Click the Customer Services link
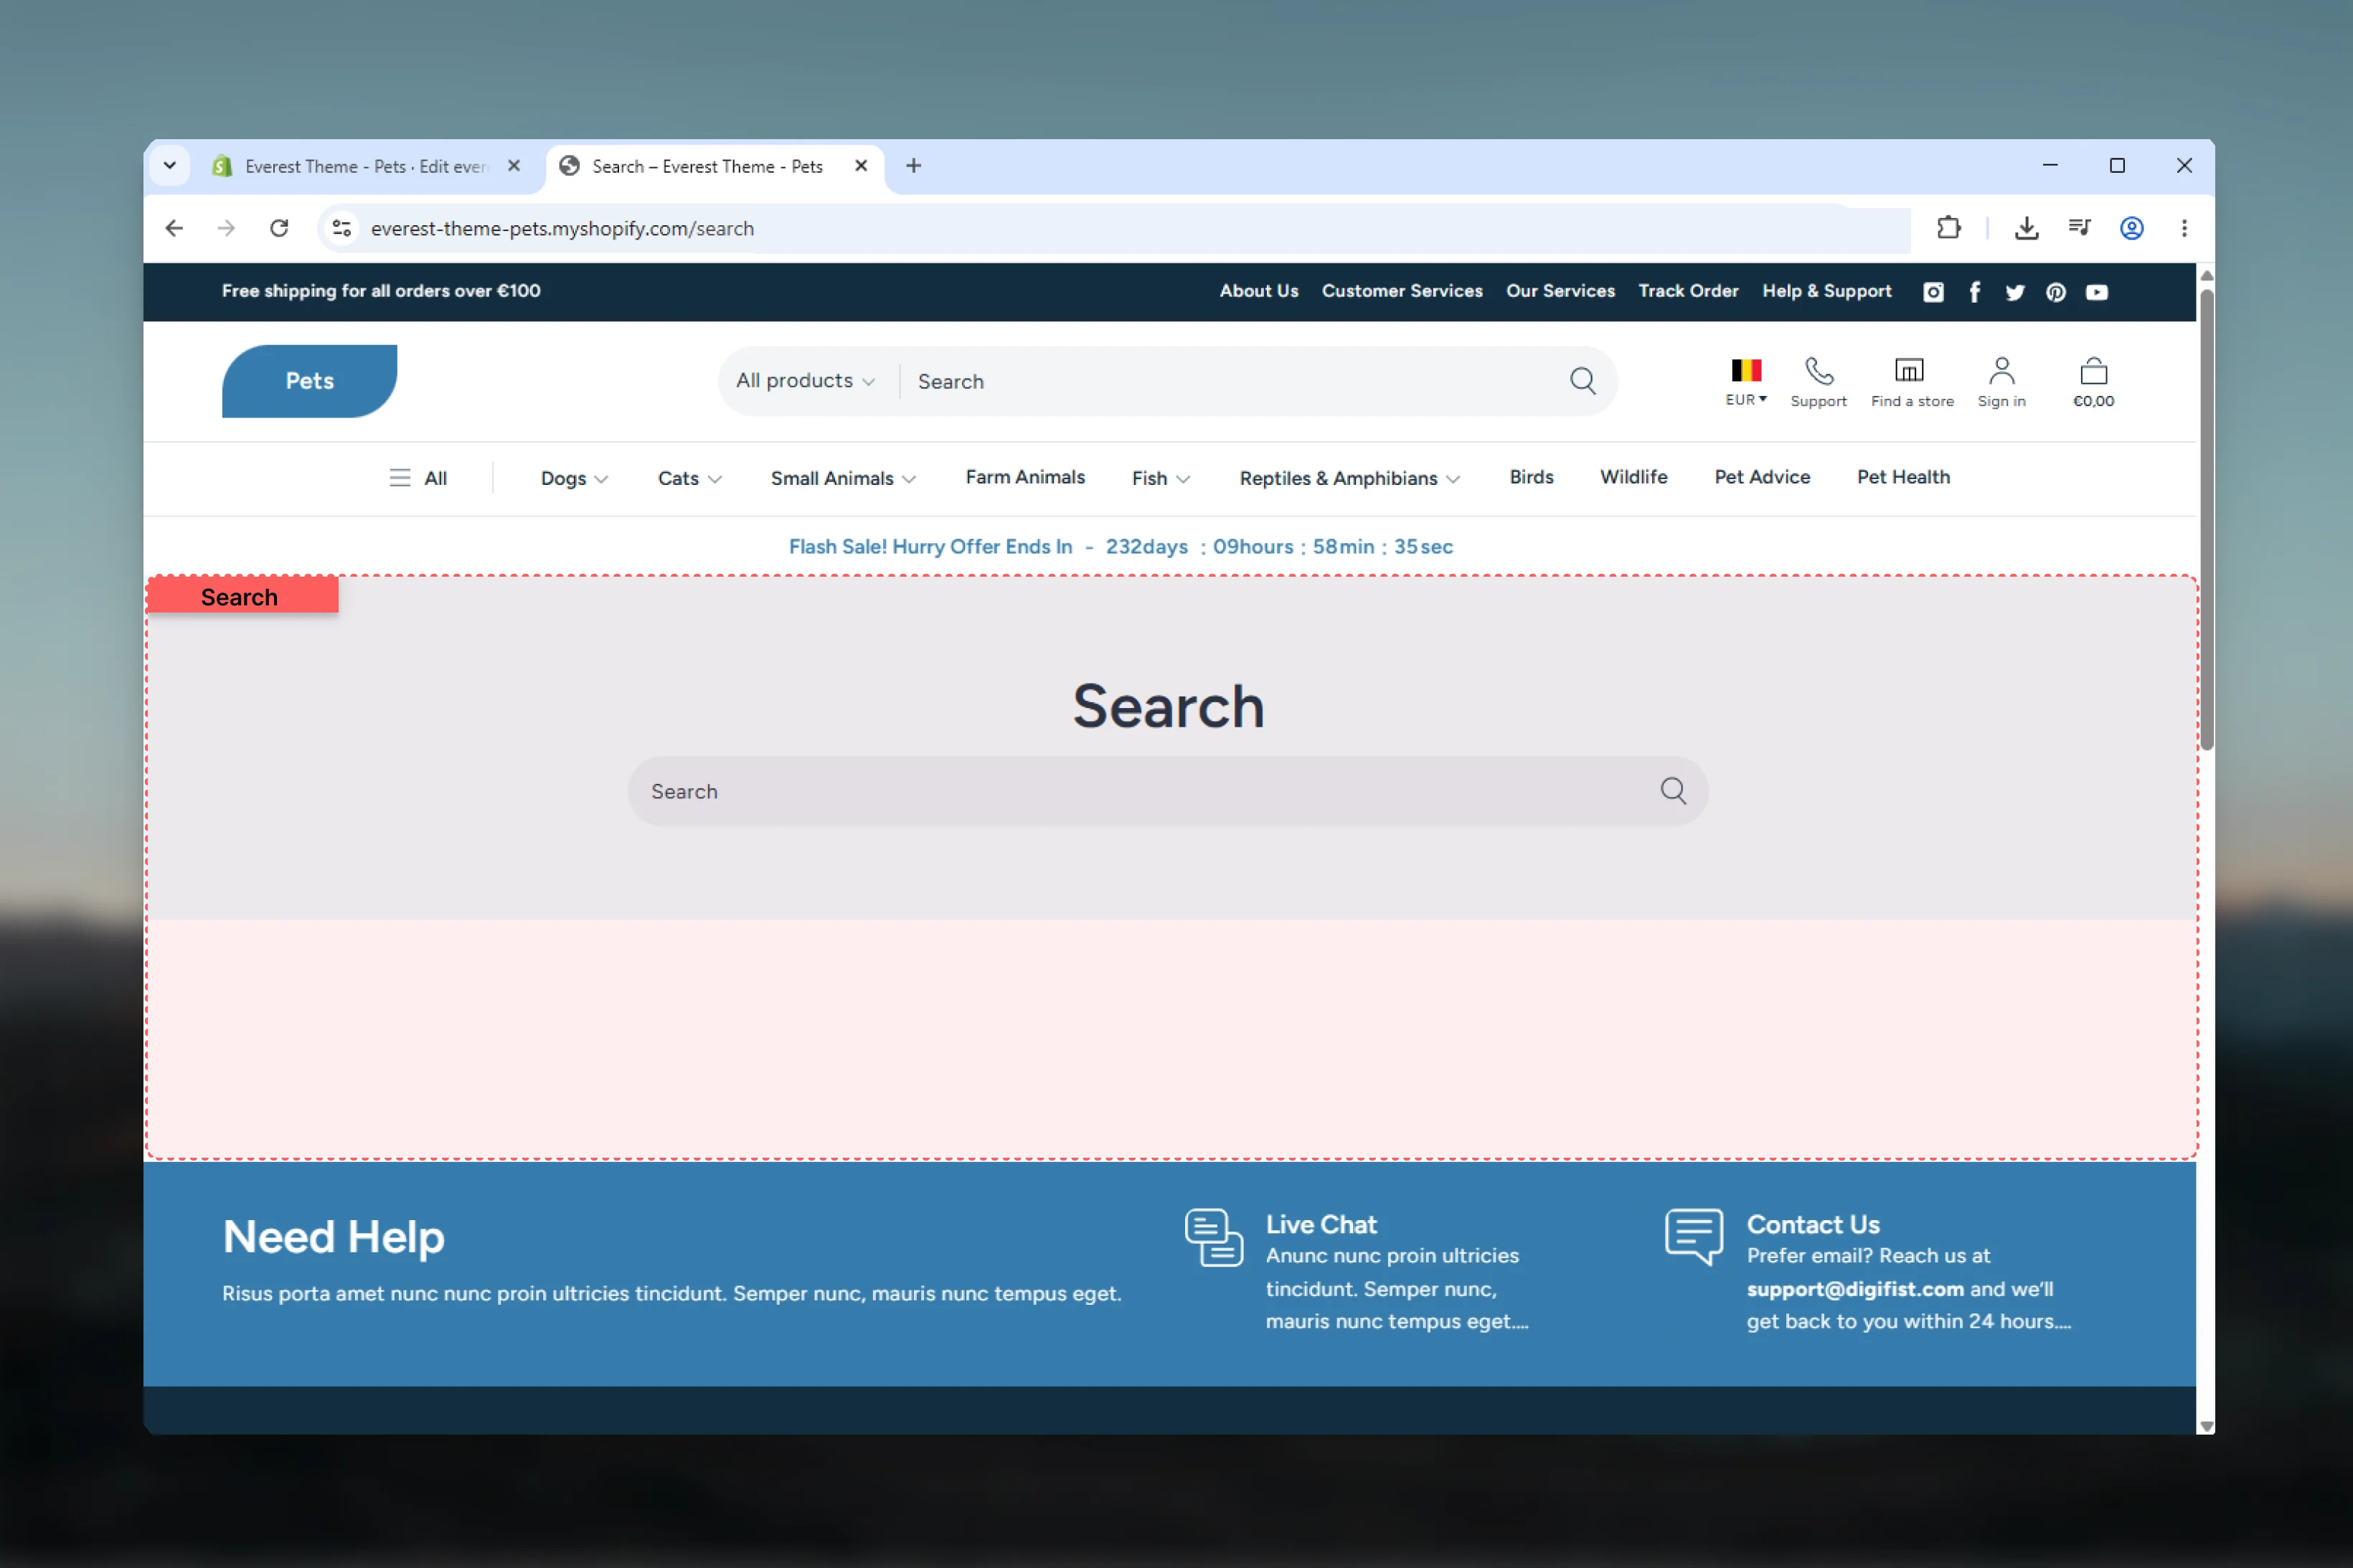Viewport: 2353px width, 1568px height. 1402,291
